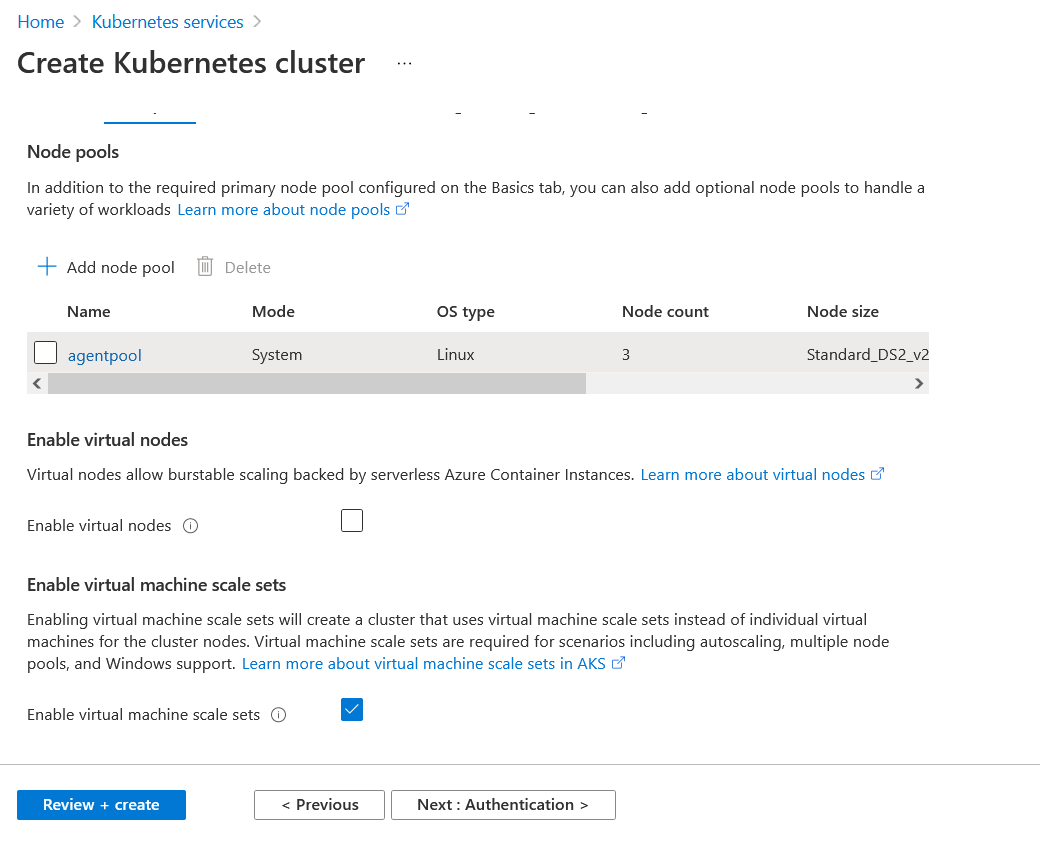Click the scroll right arrow under the node pool table
Viewport: 1040px width, 845px height.
pyautogui.click(x=919, y=383)
